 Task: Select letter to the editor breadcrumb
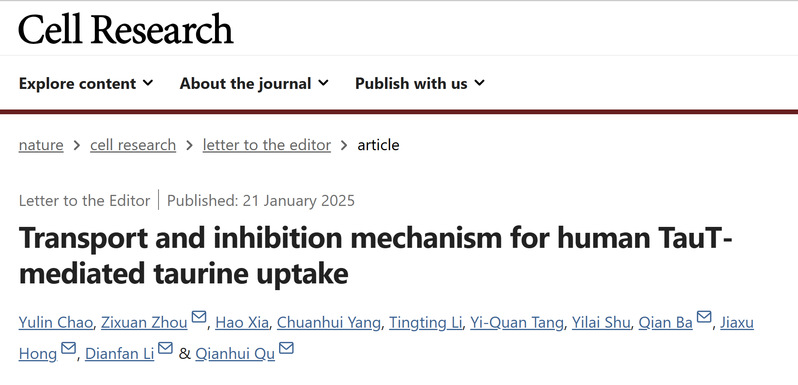coord(267,145)
